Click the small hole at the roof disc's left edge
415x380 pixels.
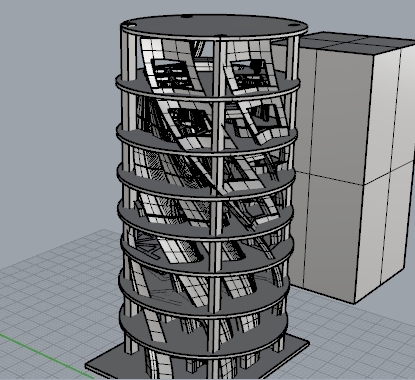point(132,25)
